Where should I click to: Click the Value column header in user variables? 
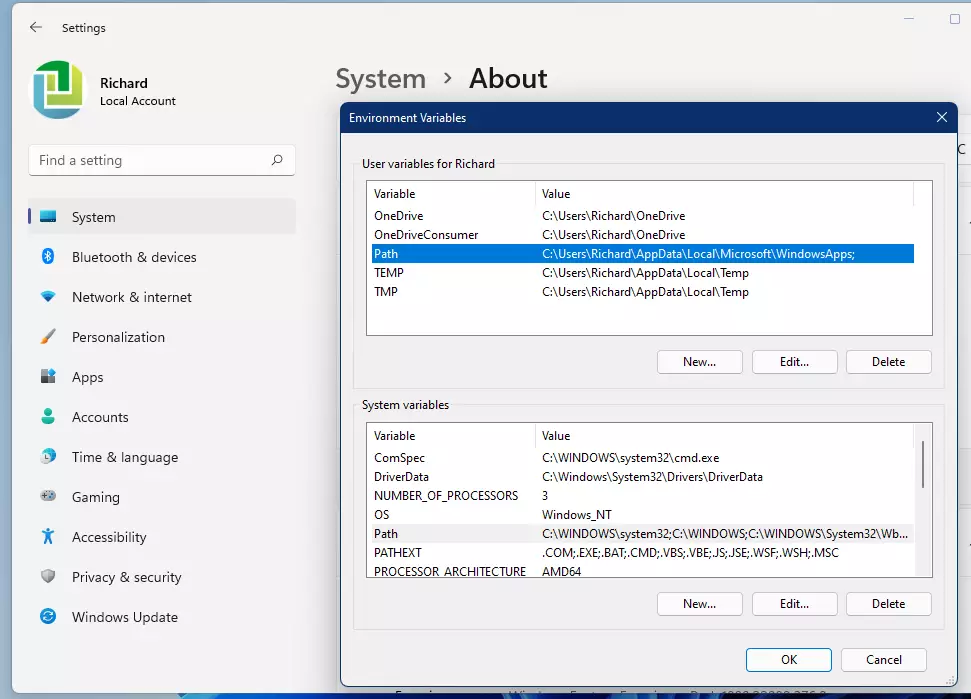tap(724, 194)
